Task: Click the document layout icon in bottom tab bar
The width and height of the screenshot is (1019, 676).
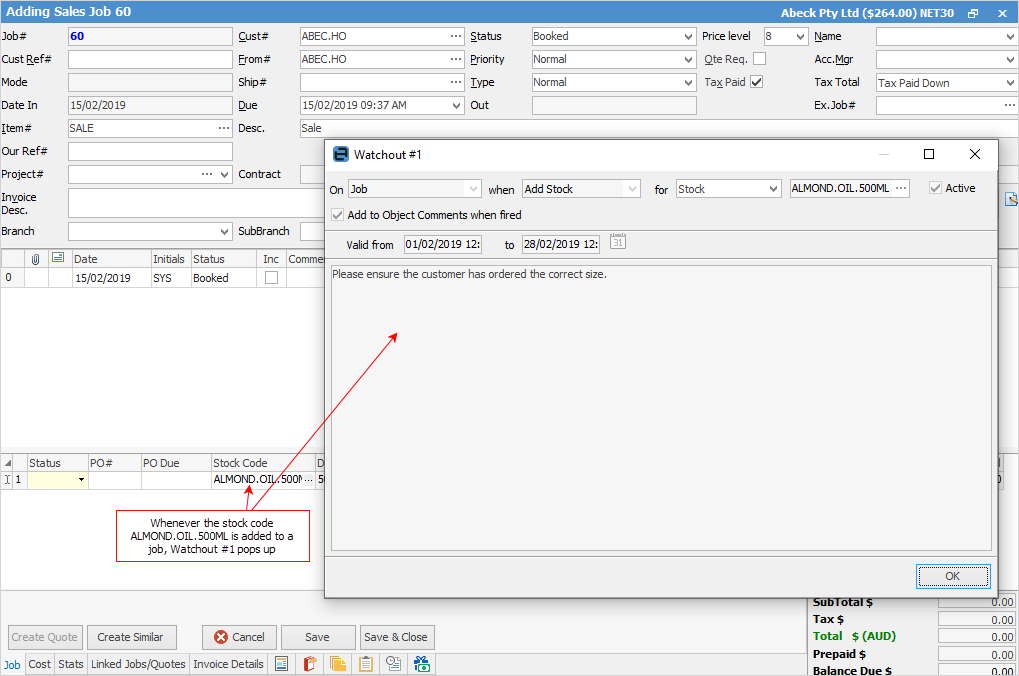Action: (x=282, y=663)
